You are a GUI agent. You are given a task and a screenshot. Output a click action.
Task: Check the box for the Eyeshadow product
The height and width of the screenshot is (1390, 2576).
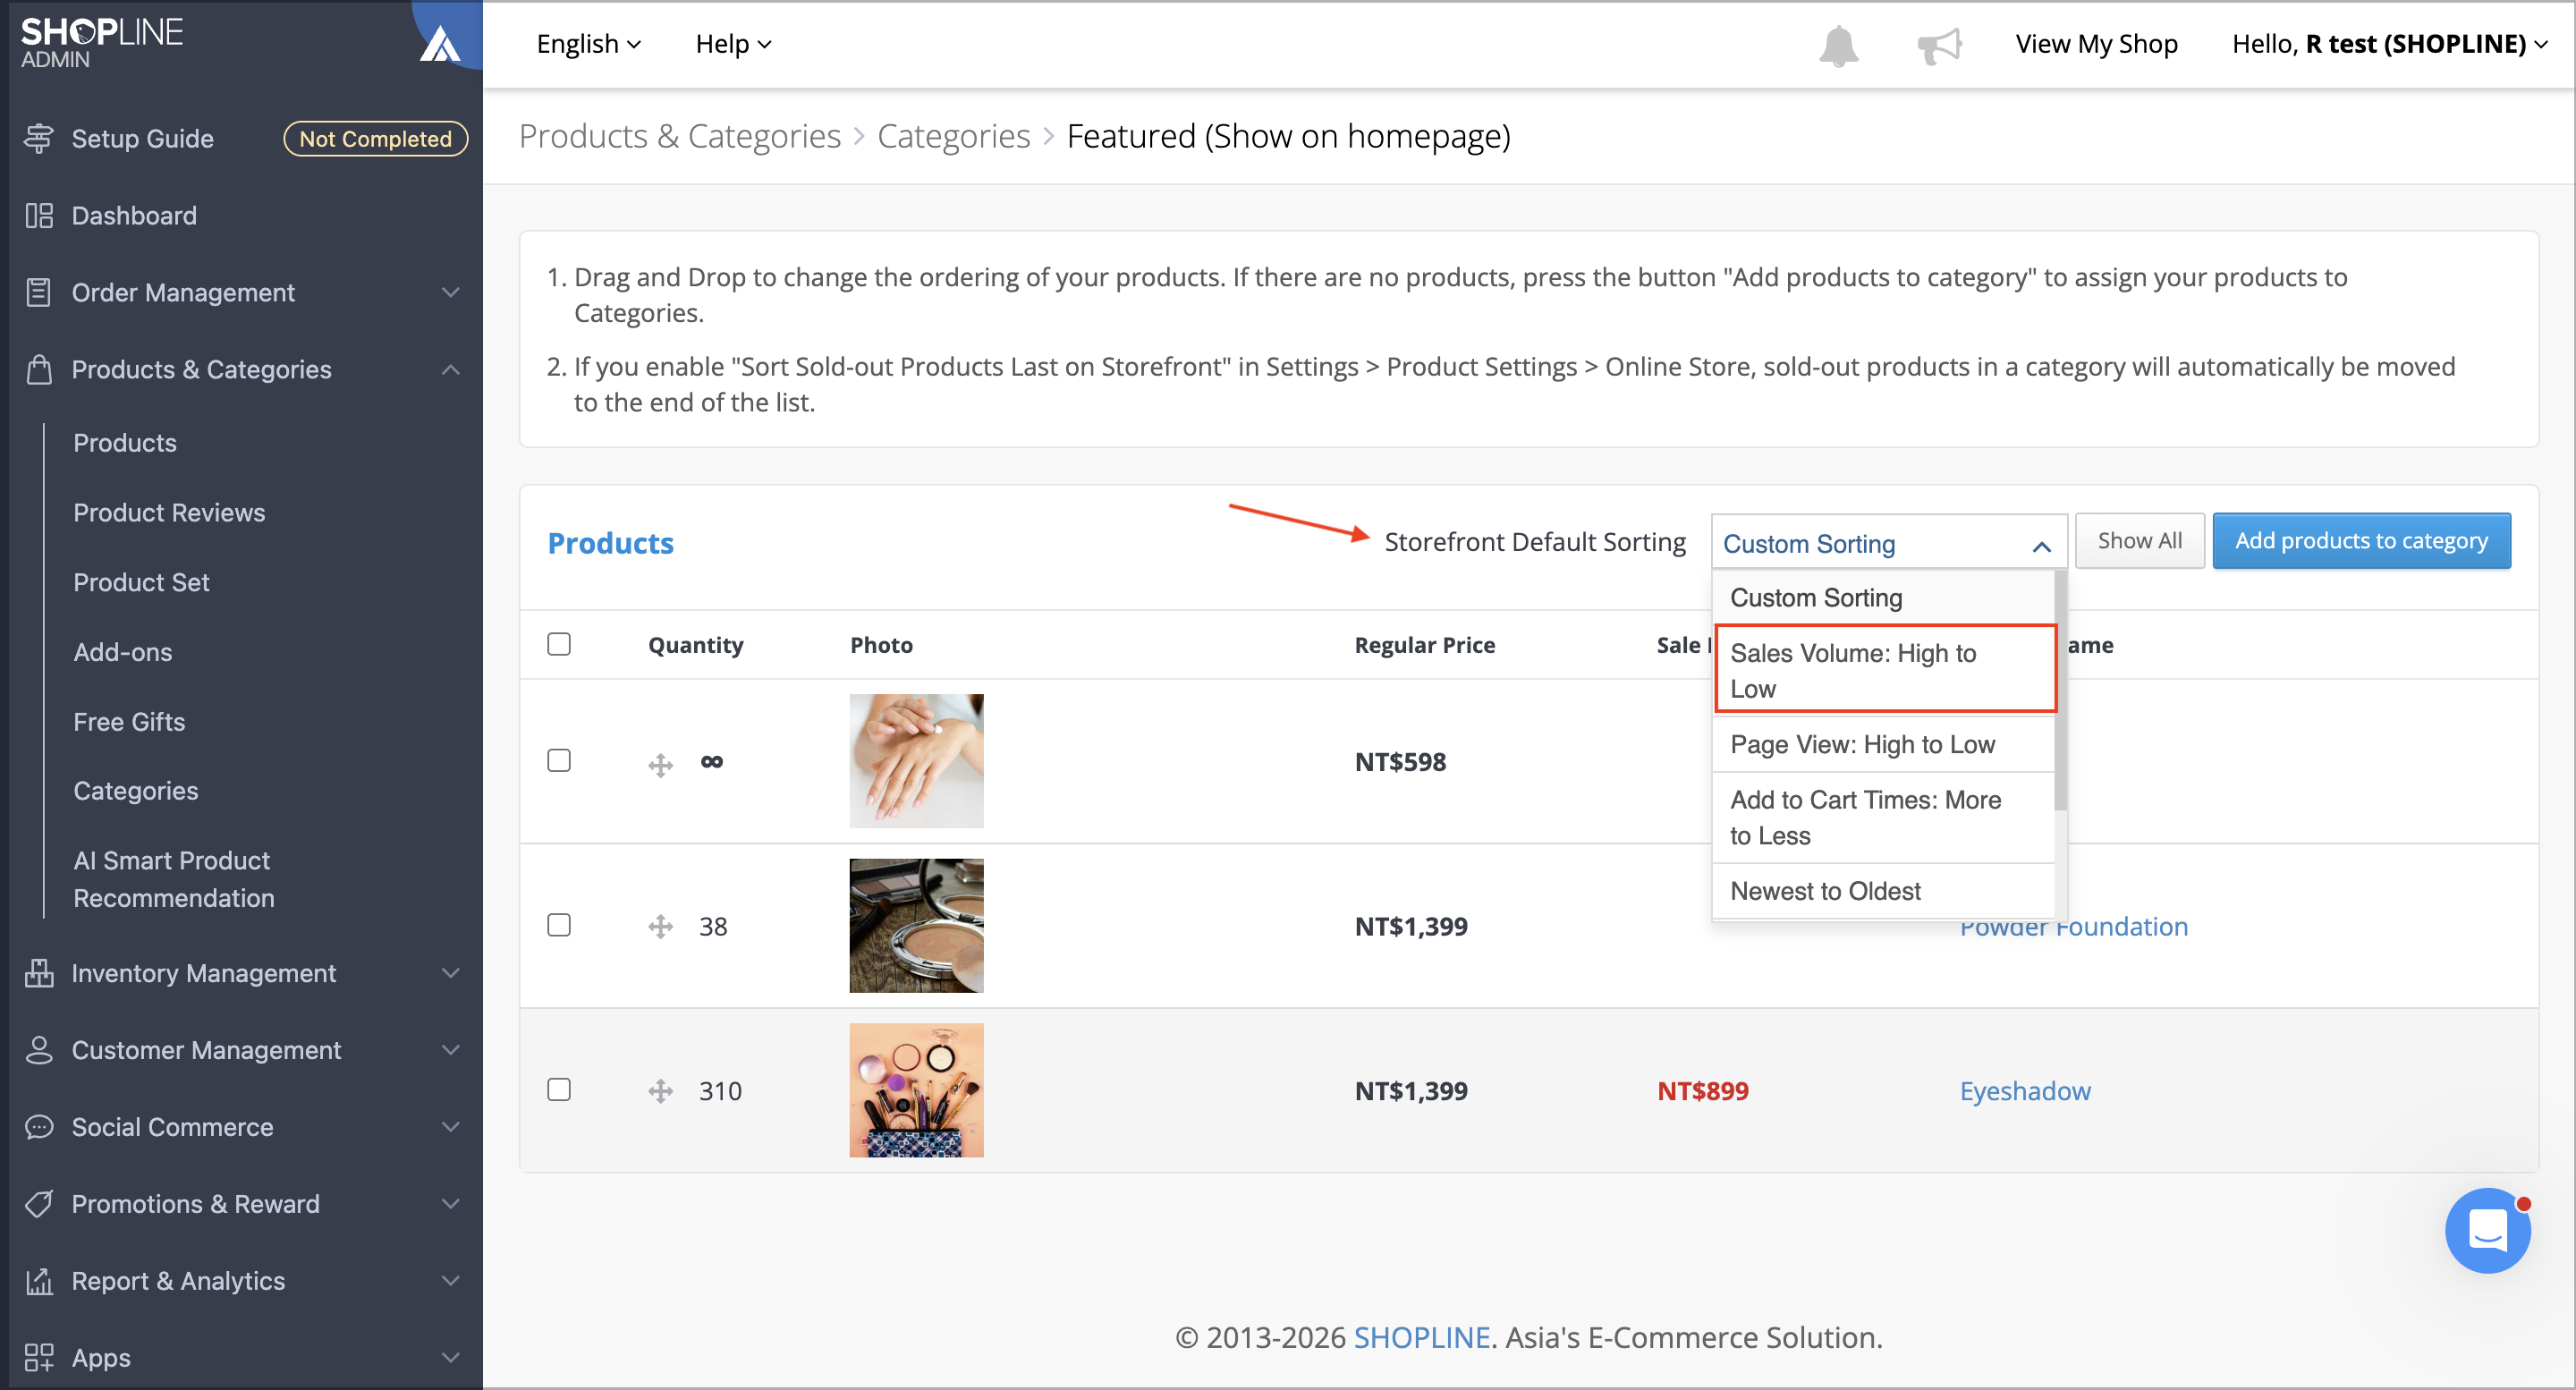(559, 1089)
